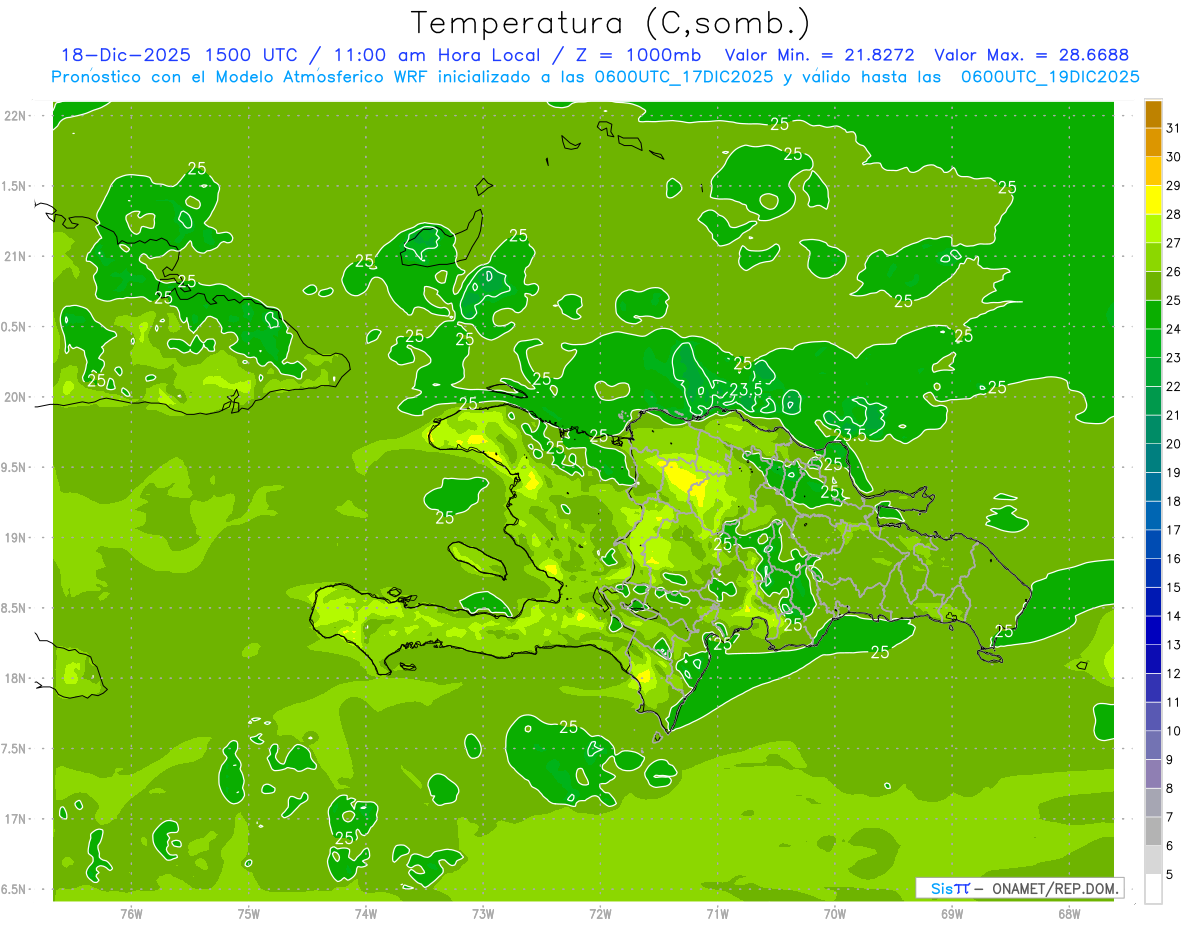The height and width of the screenshot is (927, 1200).
Task: Click the "10" value on the colorbar
Action: 1173,731
